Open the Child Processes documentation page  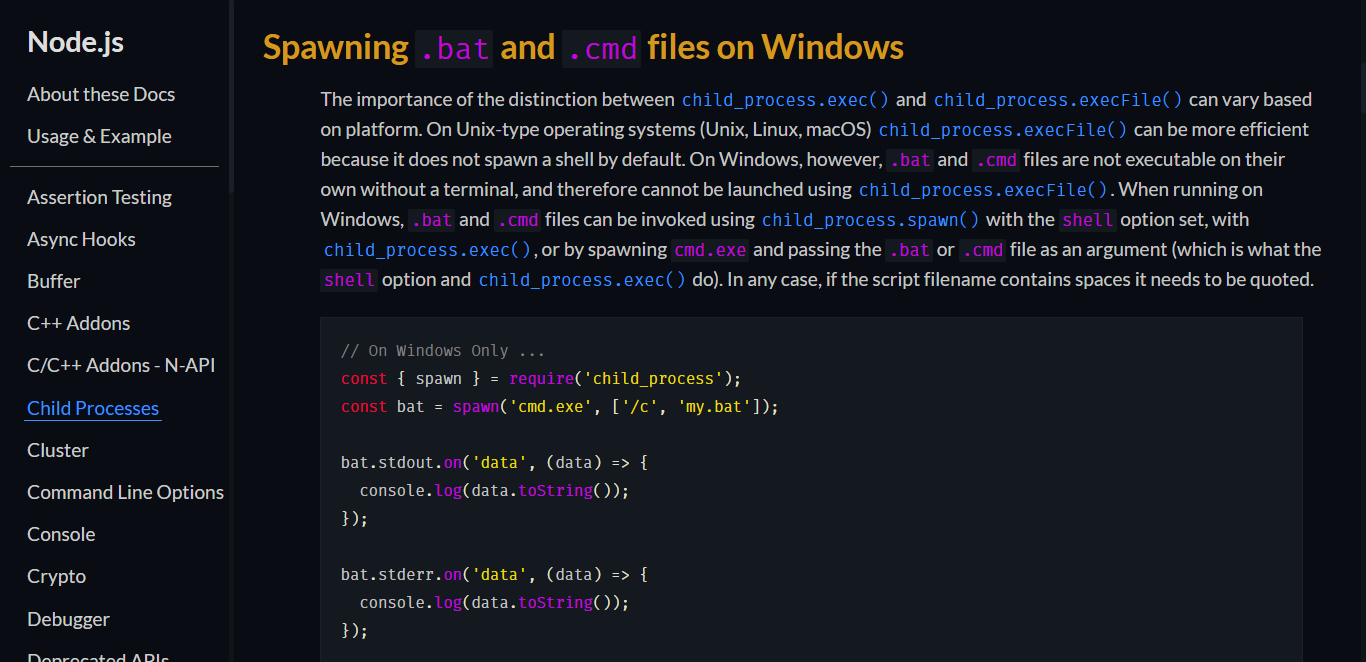[x=92, y=407]
